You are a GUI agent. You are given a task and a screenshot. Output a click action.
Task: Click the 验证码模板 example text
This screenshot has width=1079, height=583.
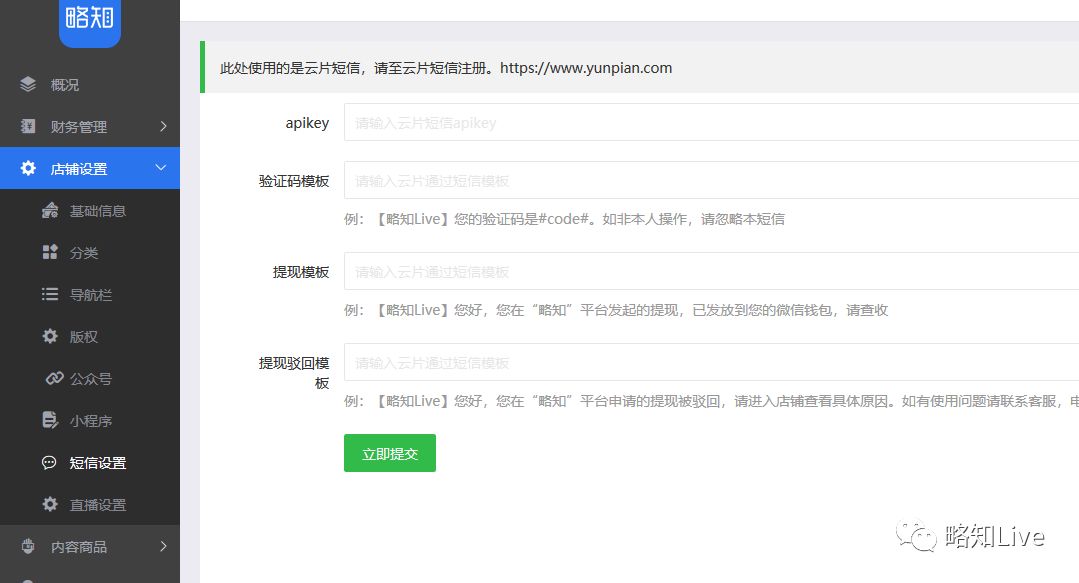tap(564, 219)
